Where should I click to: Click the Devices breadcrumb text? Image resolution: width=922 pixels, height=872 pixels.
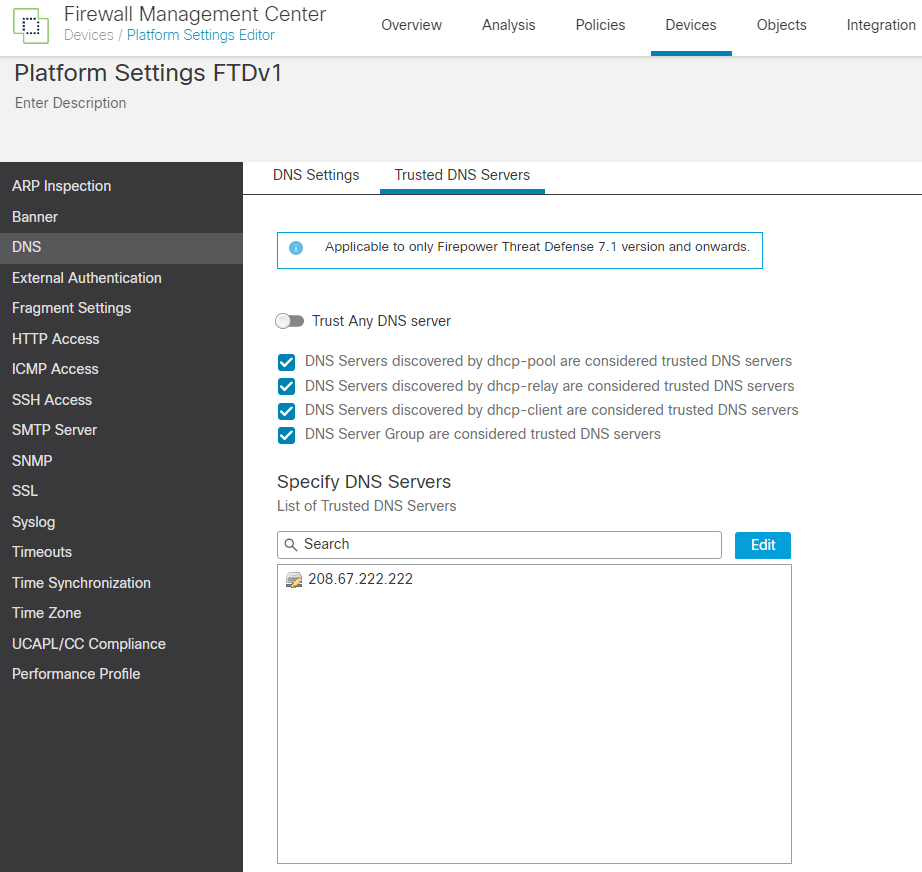(89, 35)
